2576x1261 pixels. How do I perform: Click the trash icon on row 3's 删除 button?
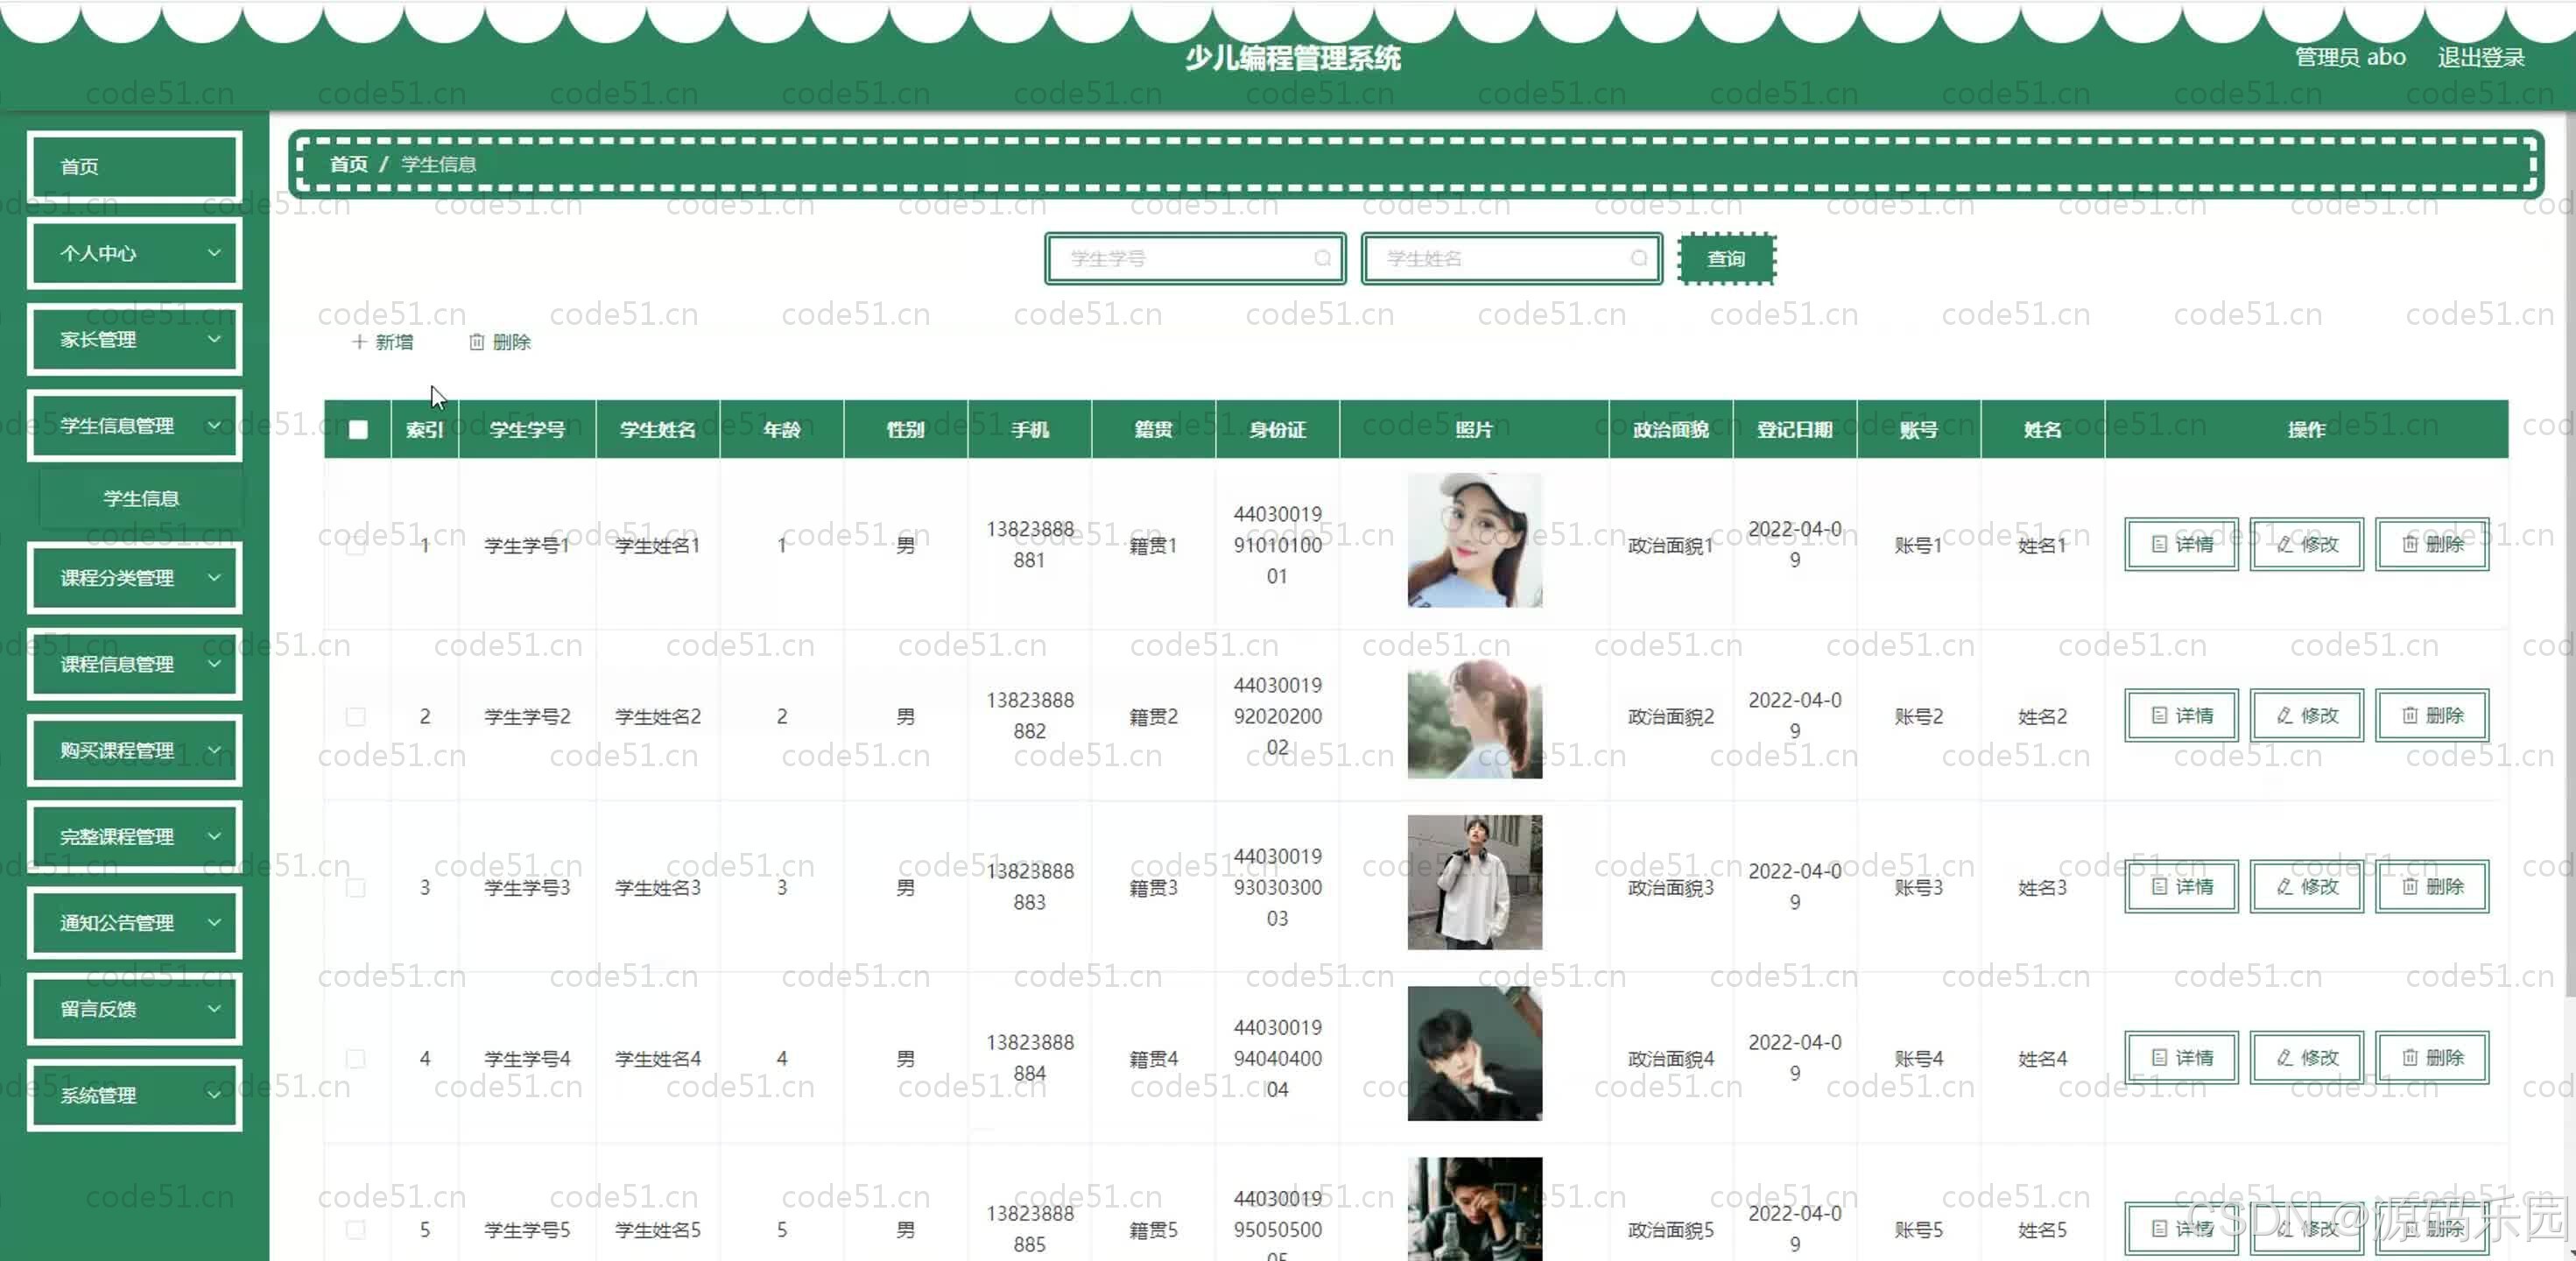[x=2410, y=886]
